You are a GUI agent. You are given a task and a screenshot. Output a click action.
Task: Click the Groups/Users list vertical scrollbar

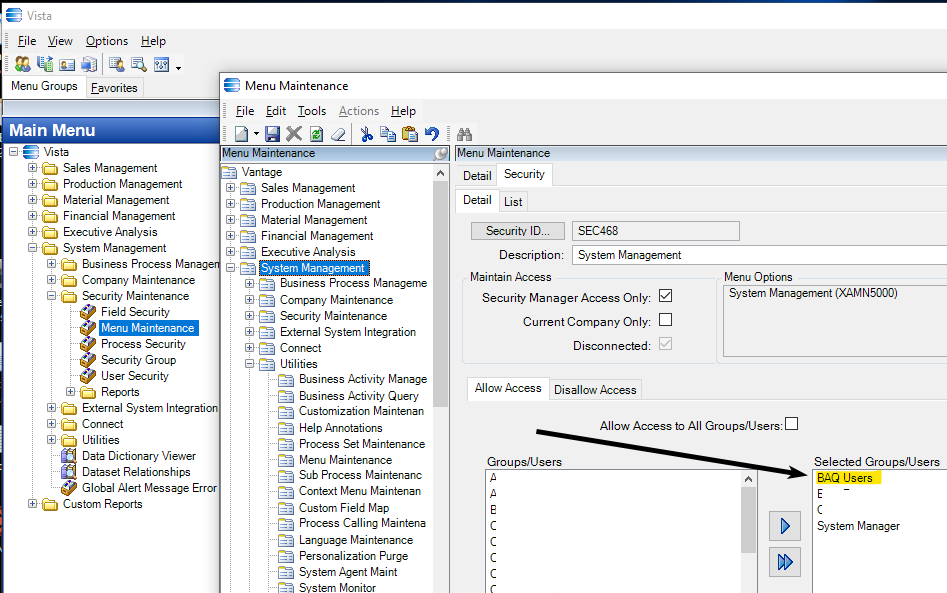point(748,531)
